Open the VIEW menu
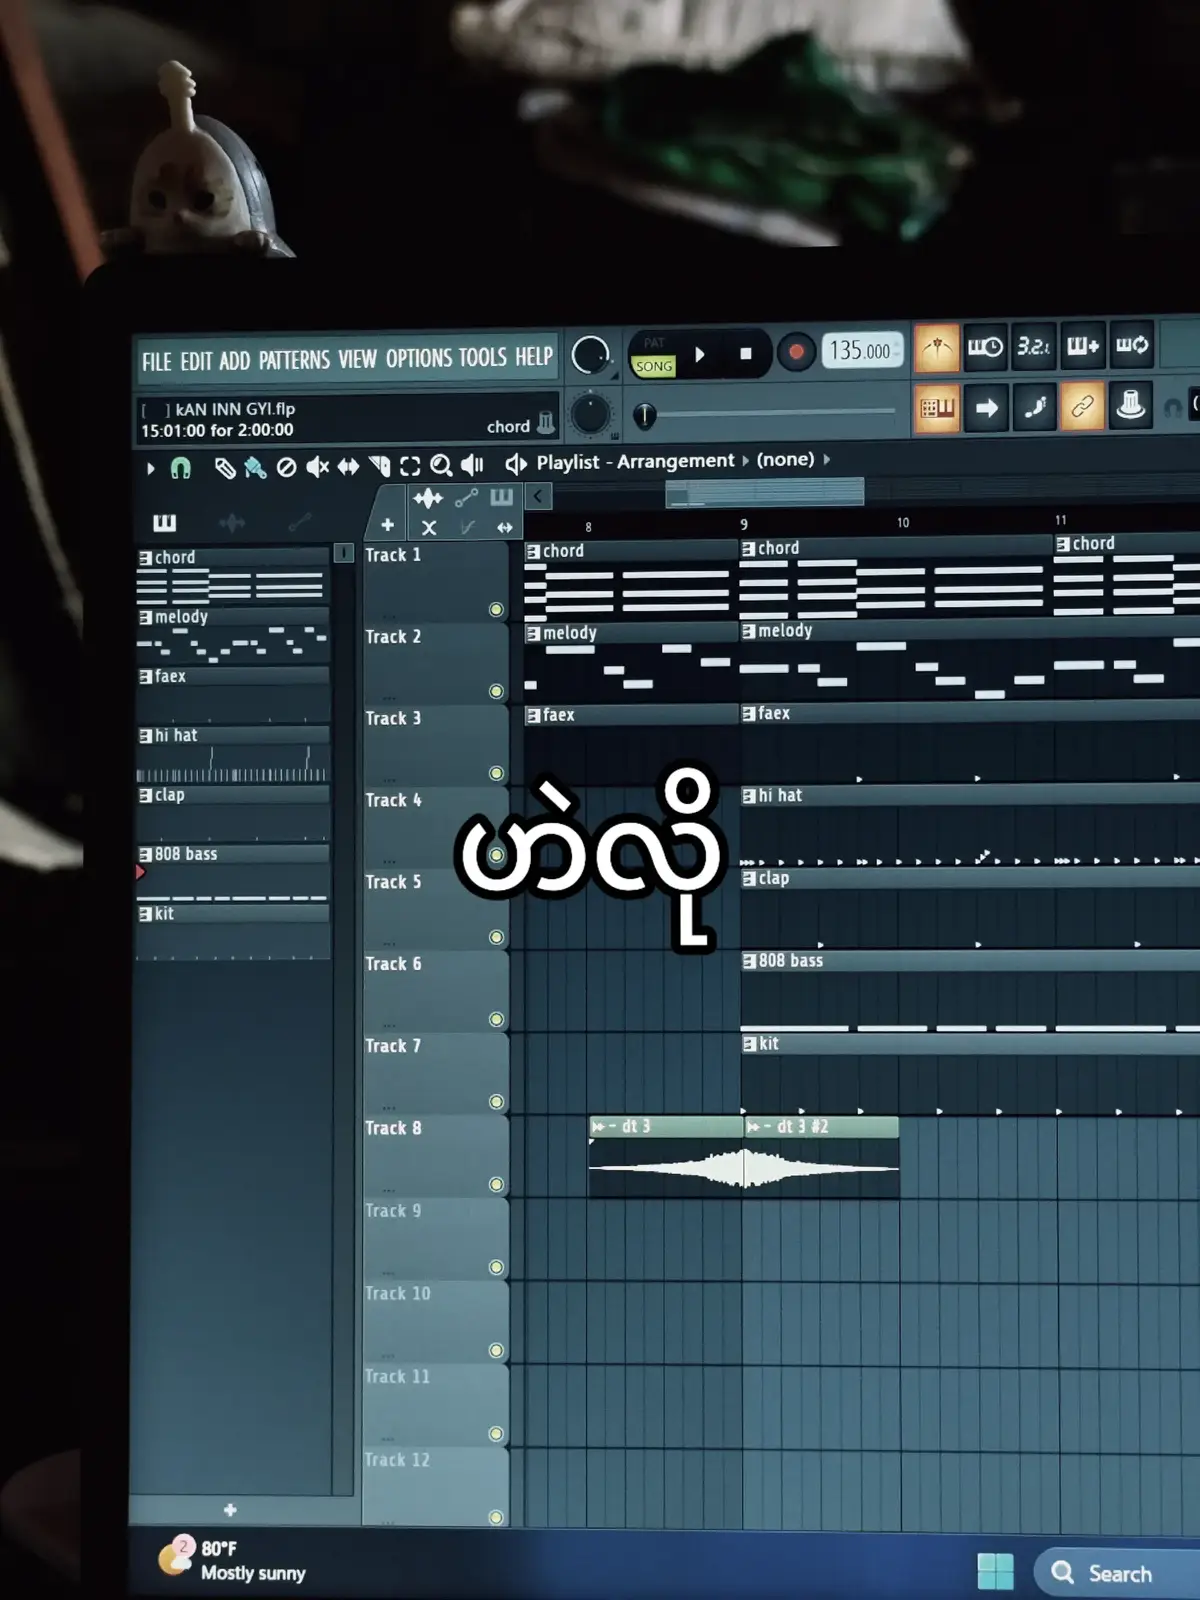This screenshot has width=1200, height=1600. tap(357, 359)
